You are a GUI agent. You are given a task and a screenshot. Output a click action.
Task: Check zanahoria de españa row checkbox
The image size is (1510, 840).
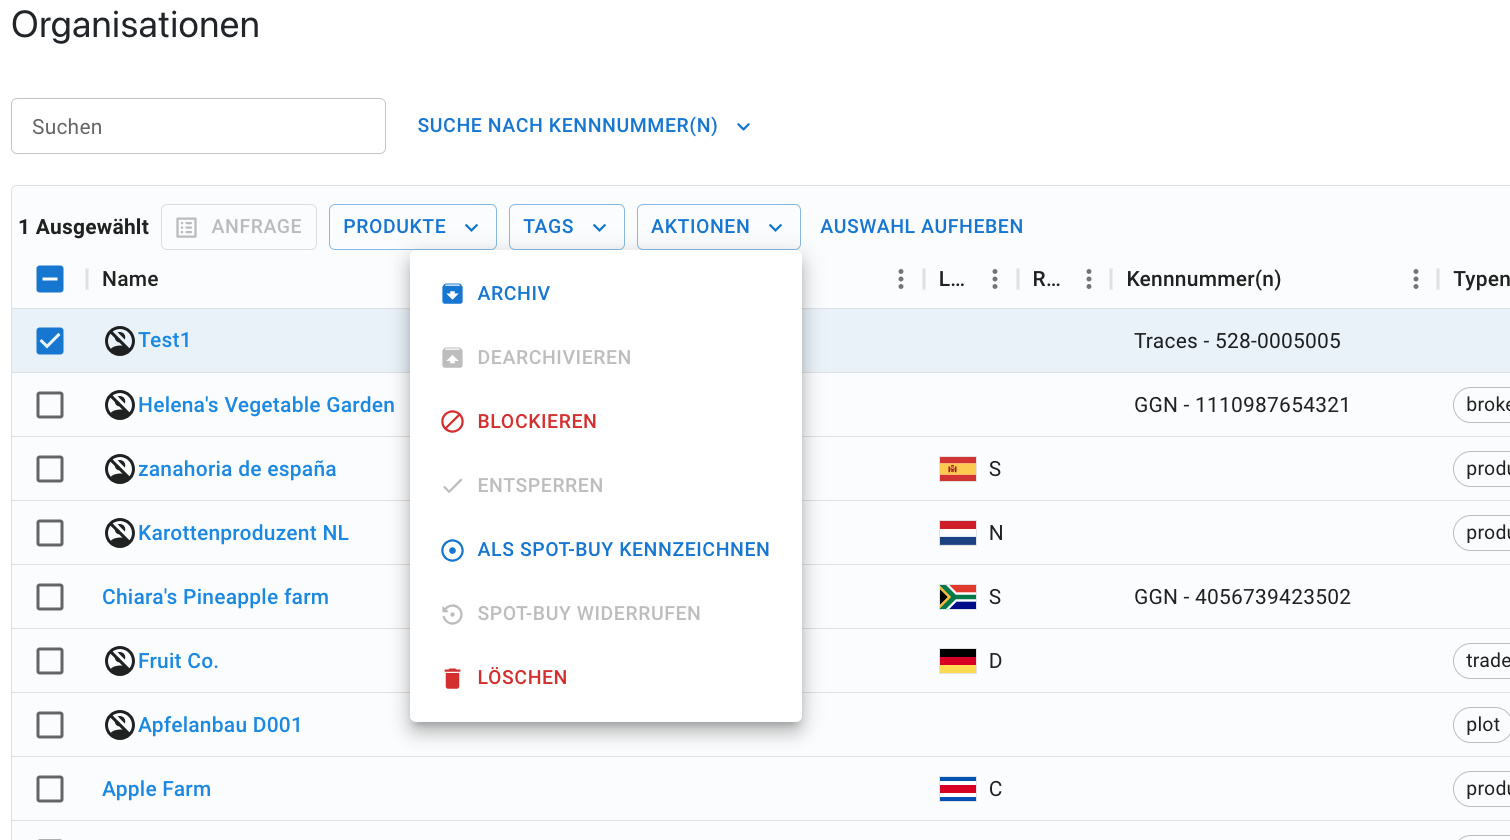pyautogui.click(x=50, y=469)
